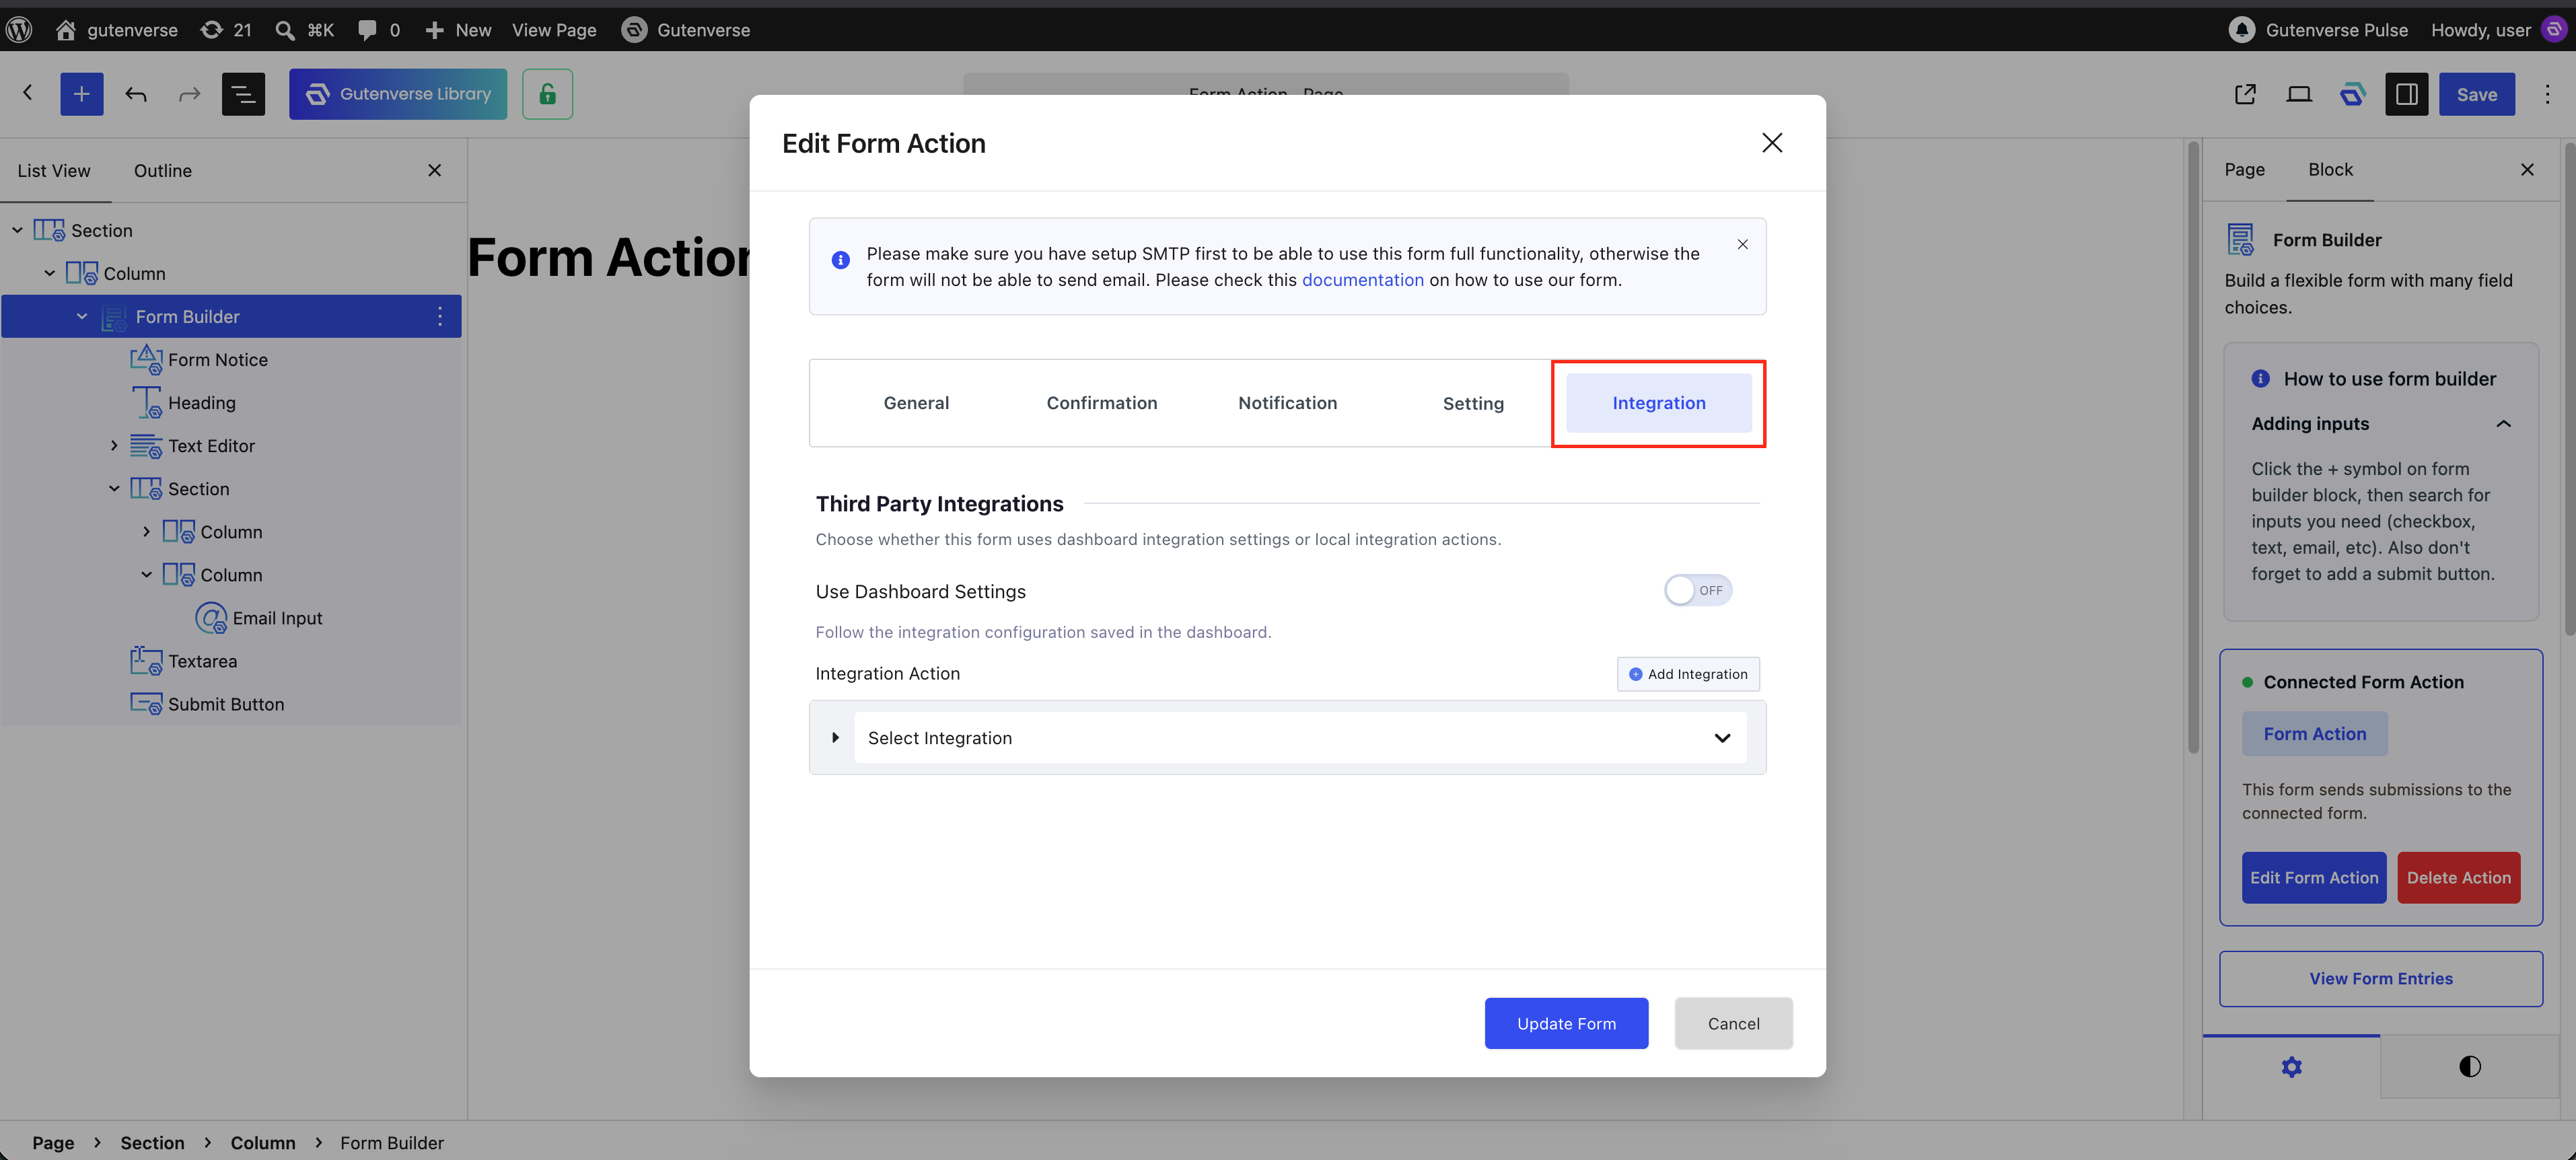The image size is (2576, 1160).
Task: Click the Add Integration button
Action: [x=1688, y=674]
